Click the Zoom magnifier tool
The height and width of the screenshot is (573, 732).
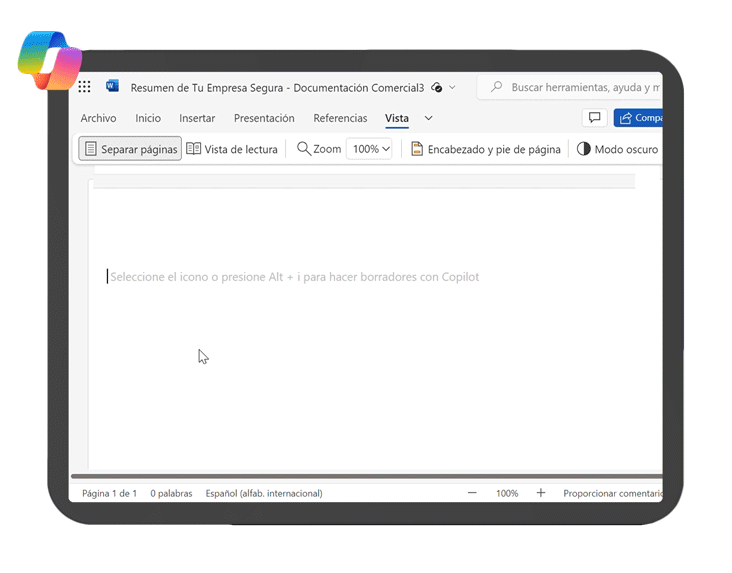[x=318, y=149]
